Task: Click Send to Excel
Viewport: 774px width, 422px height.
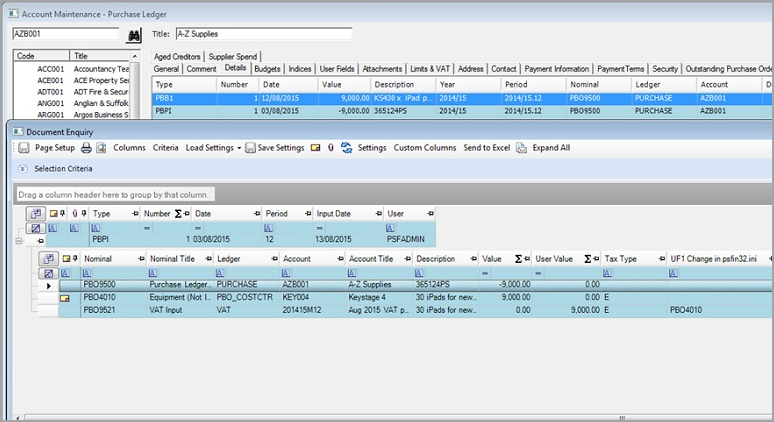Action: point(486,148)
